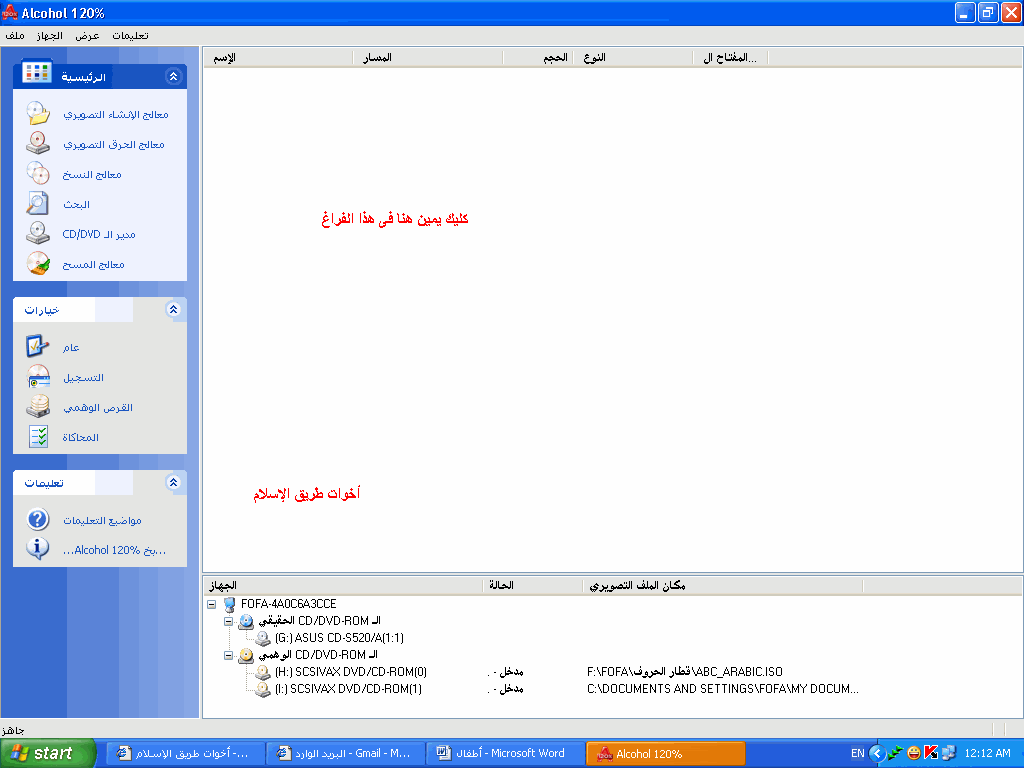Select the FOFA-4A0C6A3CCE computer icon

click(229, 604)
